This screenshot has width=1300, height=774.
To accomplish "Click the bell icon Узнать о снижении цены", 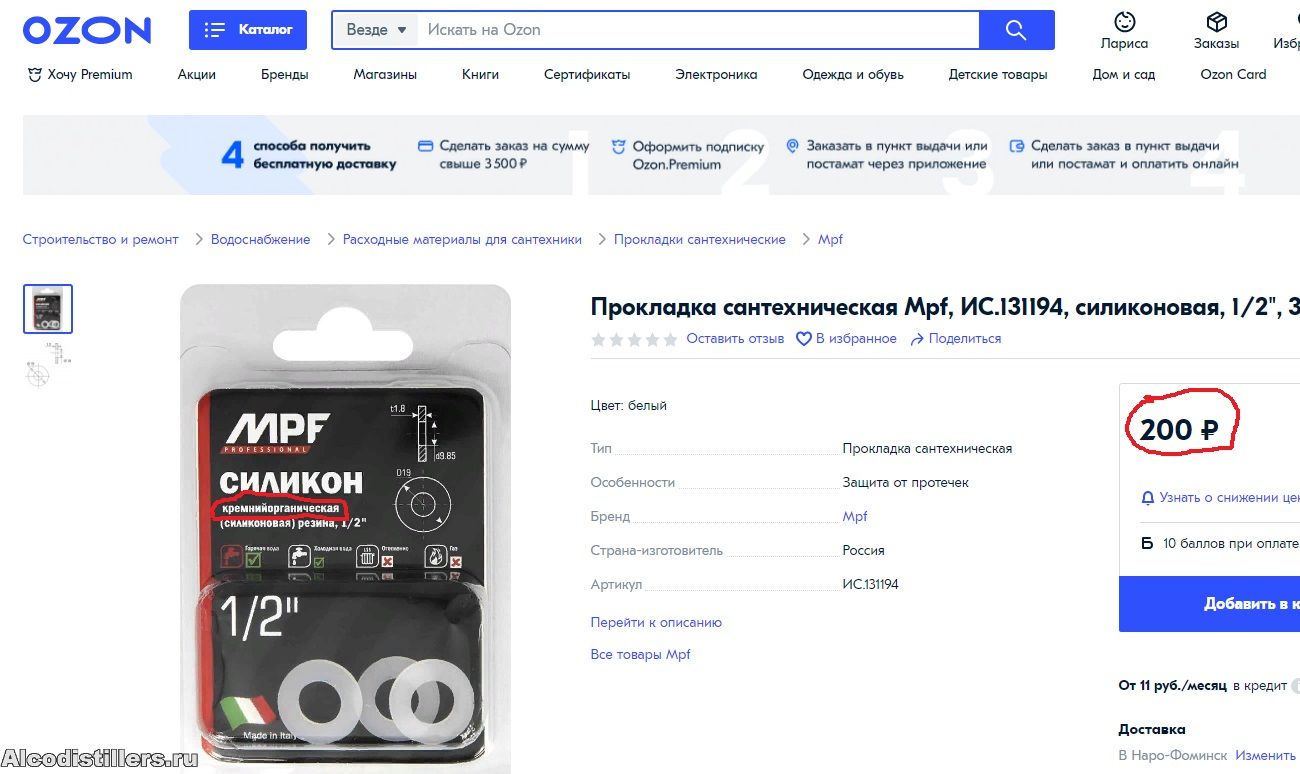I will point(1148,497).
